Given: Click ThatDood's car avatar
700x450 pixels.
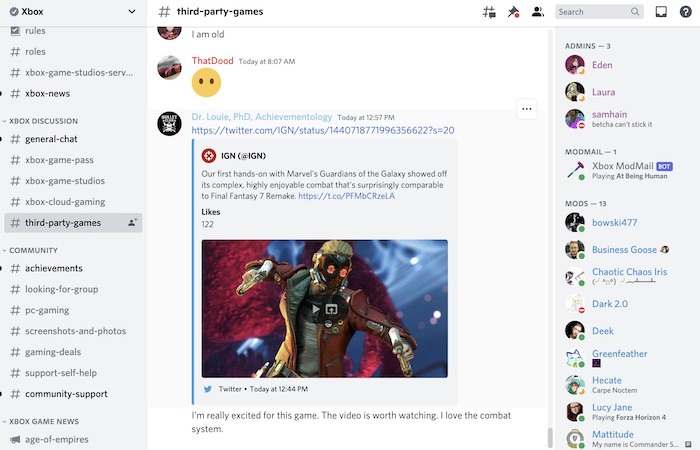Looking at the screenshot, I should [169, 67].
